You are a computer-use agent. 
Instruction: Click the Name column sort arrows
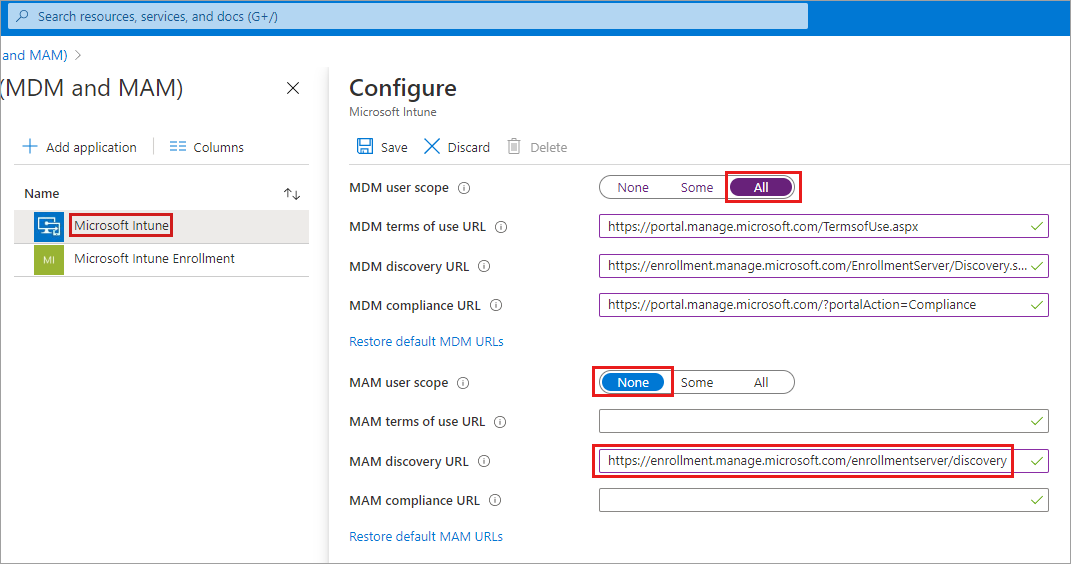292,194
